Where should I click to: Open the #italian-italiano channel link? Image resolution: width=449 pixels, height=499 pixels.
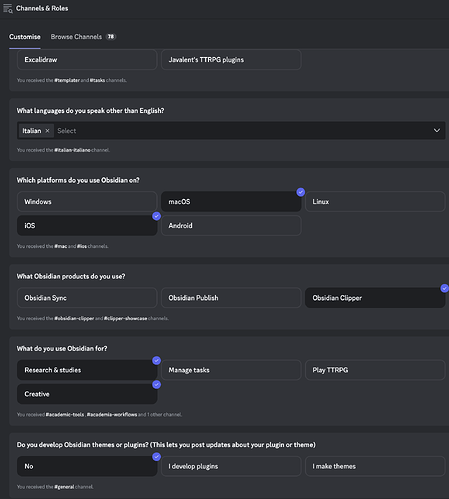pyautogui.click(x=72, y=150)
